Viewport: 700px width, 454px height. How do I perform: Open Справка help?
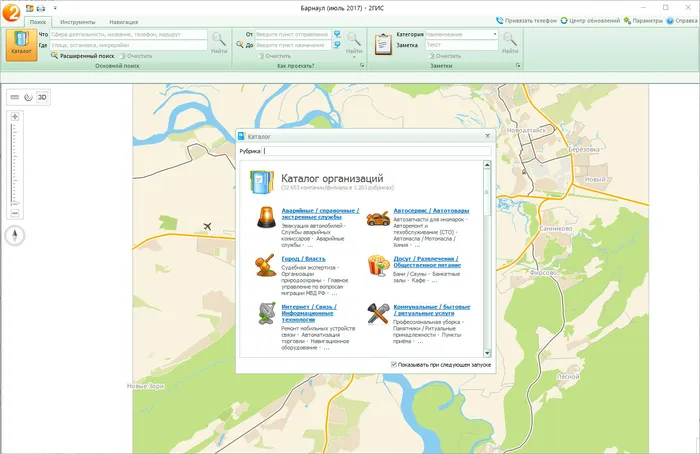point(682,21)
